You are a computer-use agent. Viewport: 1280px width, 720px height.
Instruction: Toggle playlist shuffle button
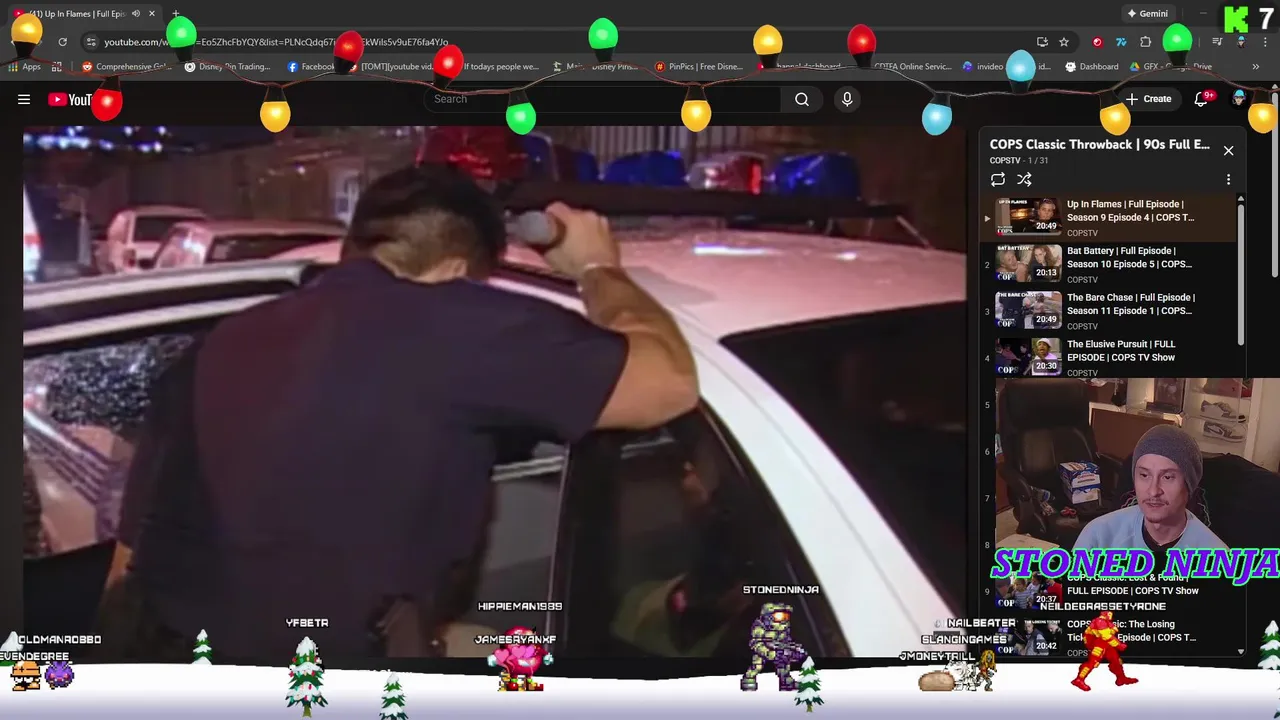click(x=1024, y=180)
